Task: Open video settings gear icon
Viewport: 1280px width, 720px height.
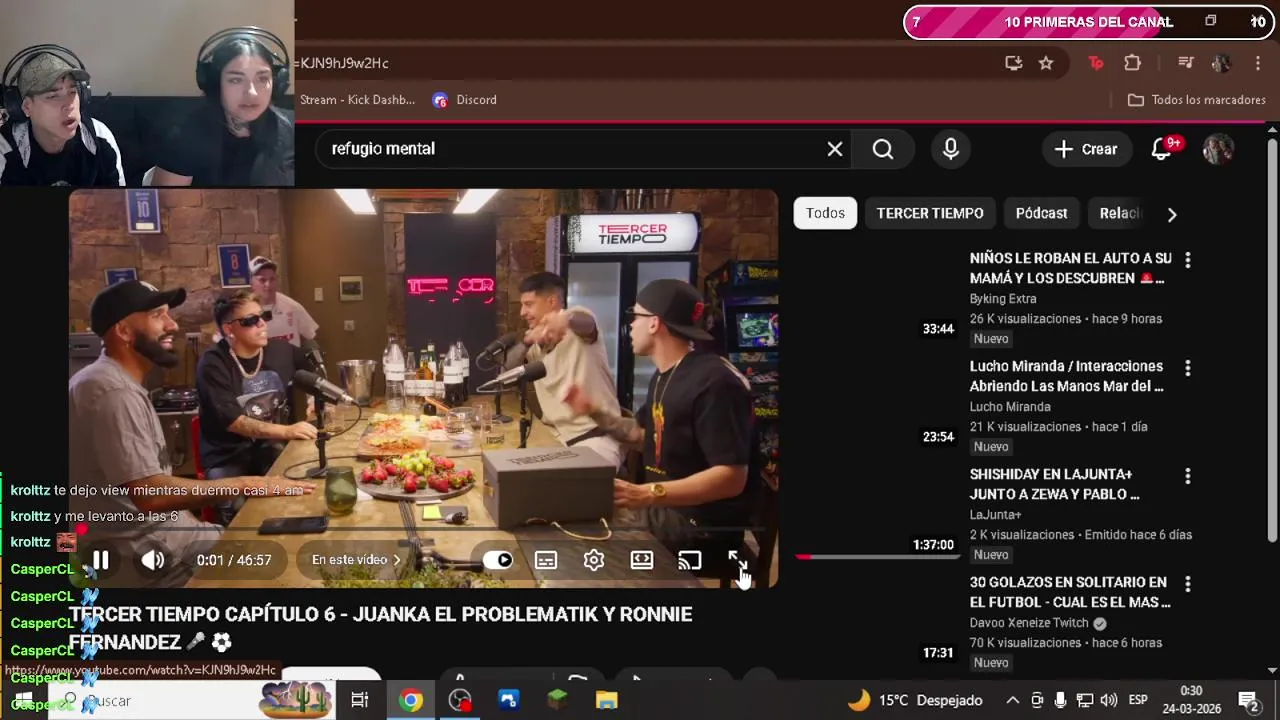Action: point(594,560)
